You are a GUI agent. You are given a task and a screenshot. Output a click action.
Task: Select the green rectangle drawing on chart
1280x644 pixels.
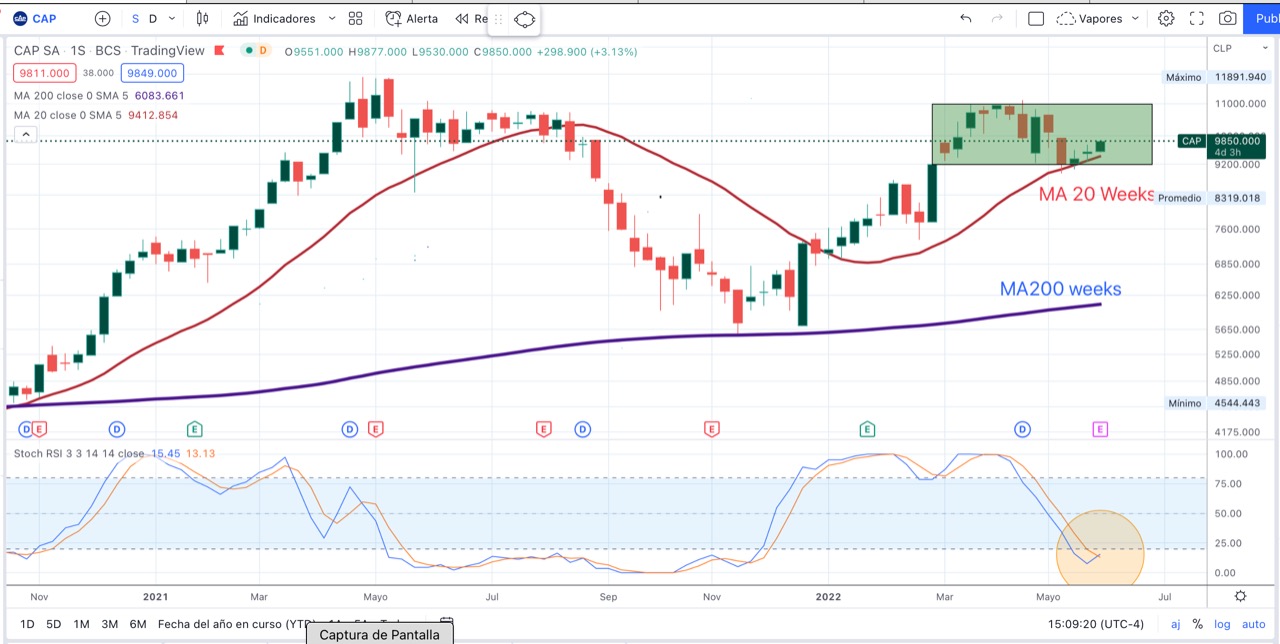tap(1042, 134)
